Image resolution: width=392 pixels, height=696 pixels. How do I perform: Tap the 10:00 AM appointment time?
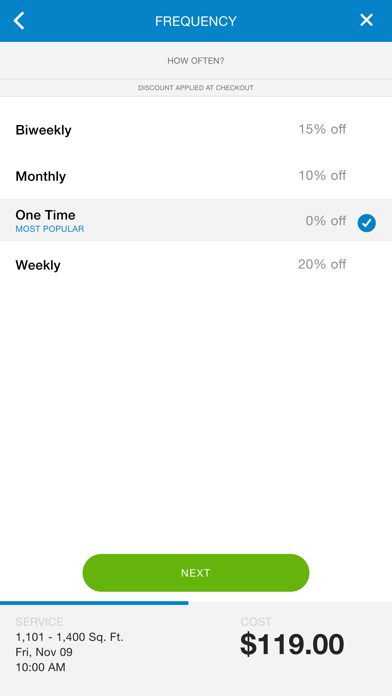[40, 667]
